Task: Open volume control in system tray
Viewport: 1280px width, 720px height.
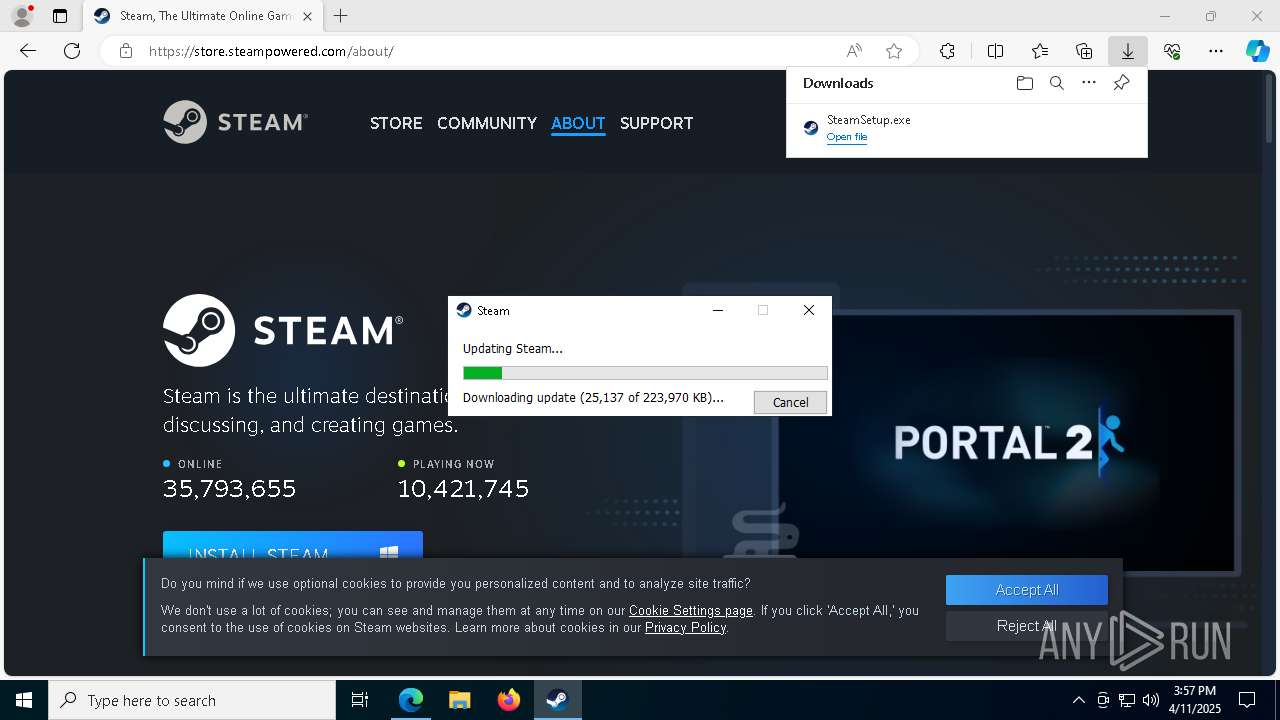Action: click(x=1150, y=700)
